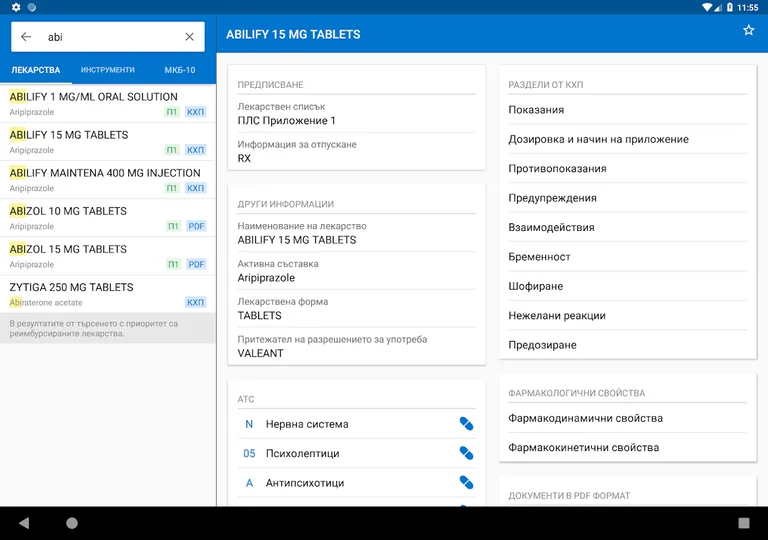Open ATC row Антипсихотици

(x=357, y=483)
